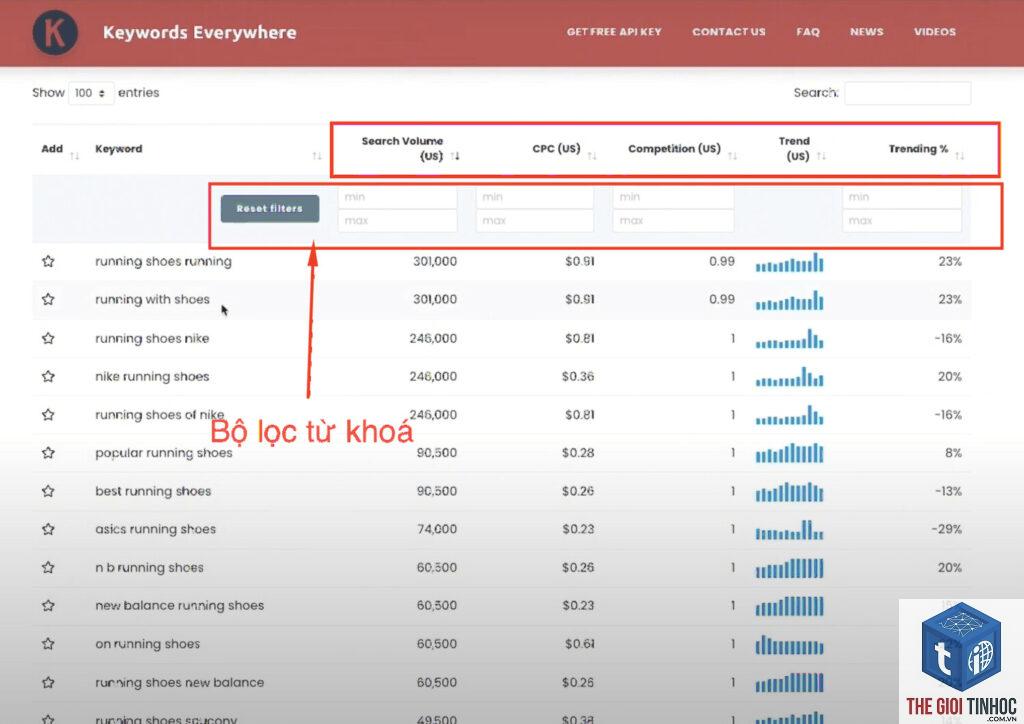The width and height of the screenshot is (1024, 724).
Task: Star the keyword 'nike running shoes'
Action: [48, 376]
